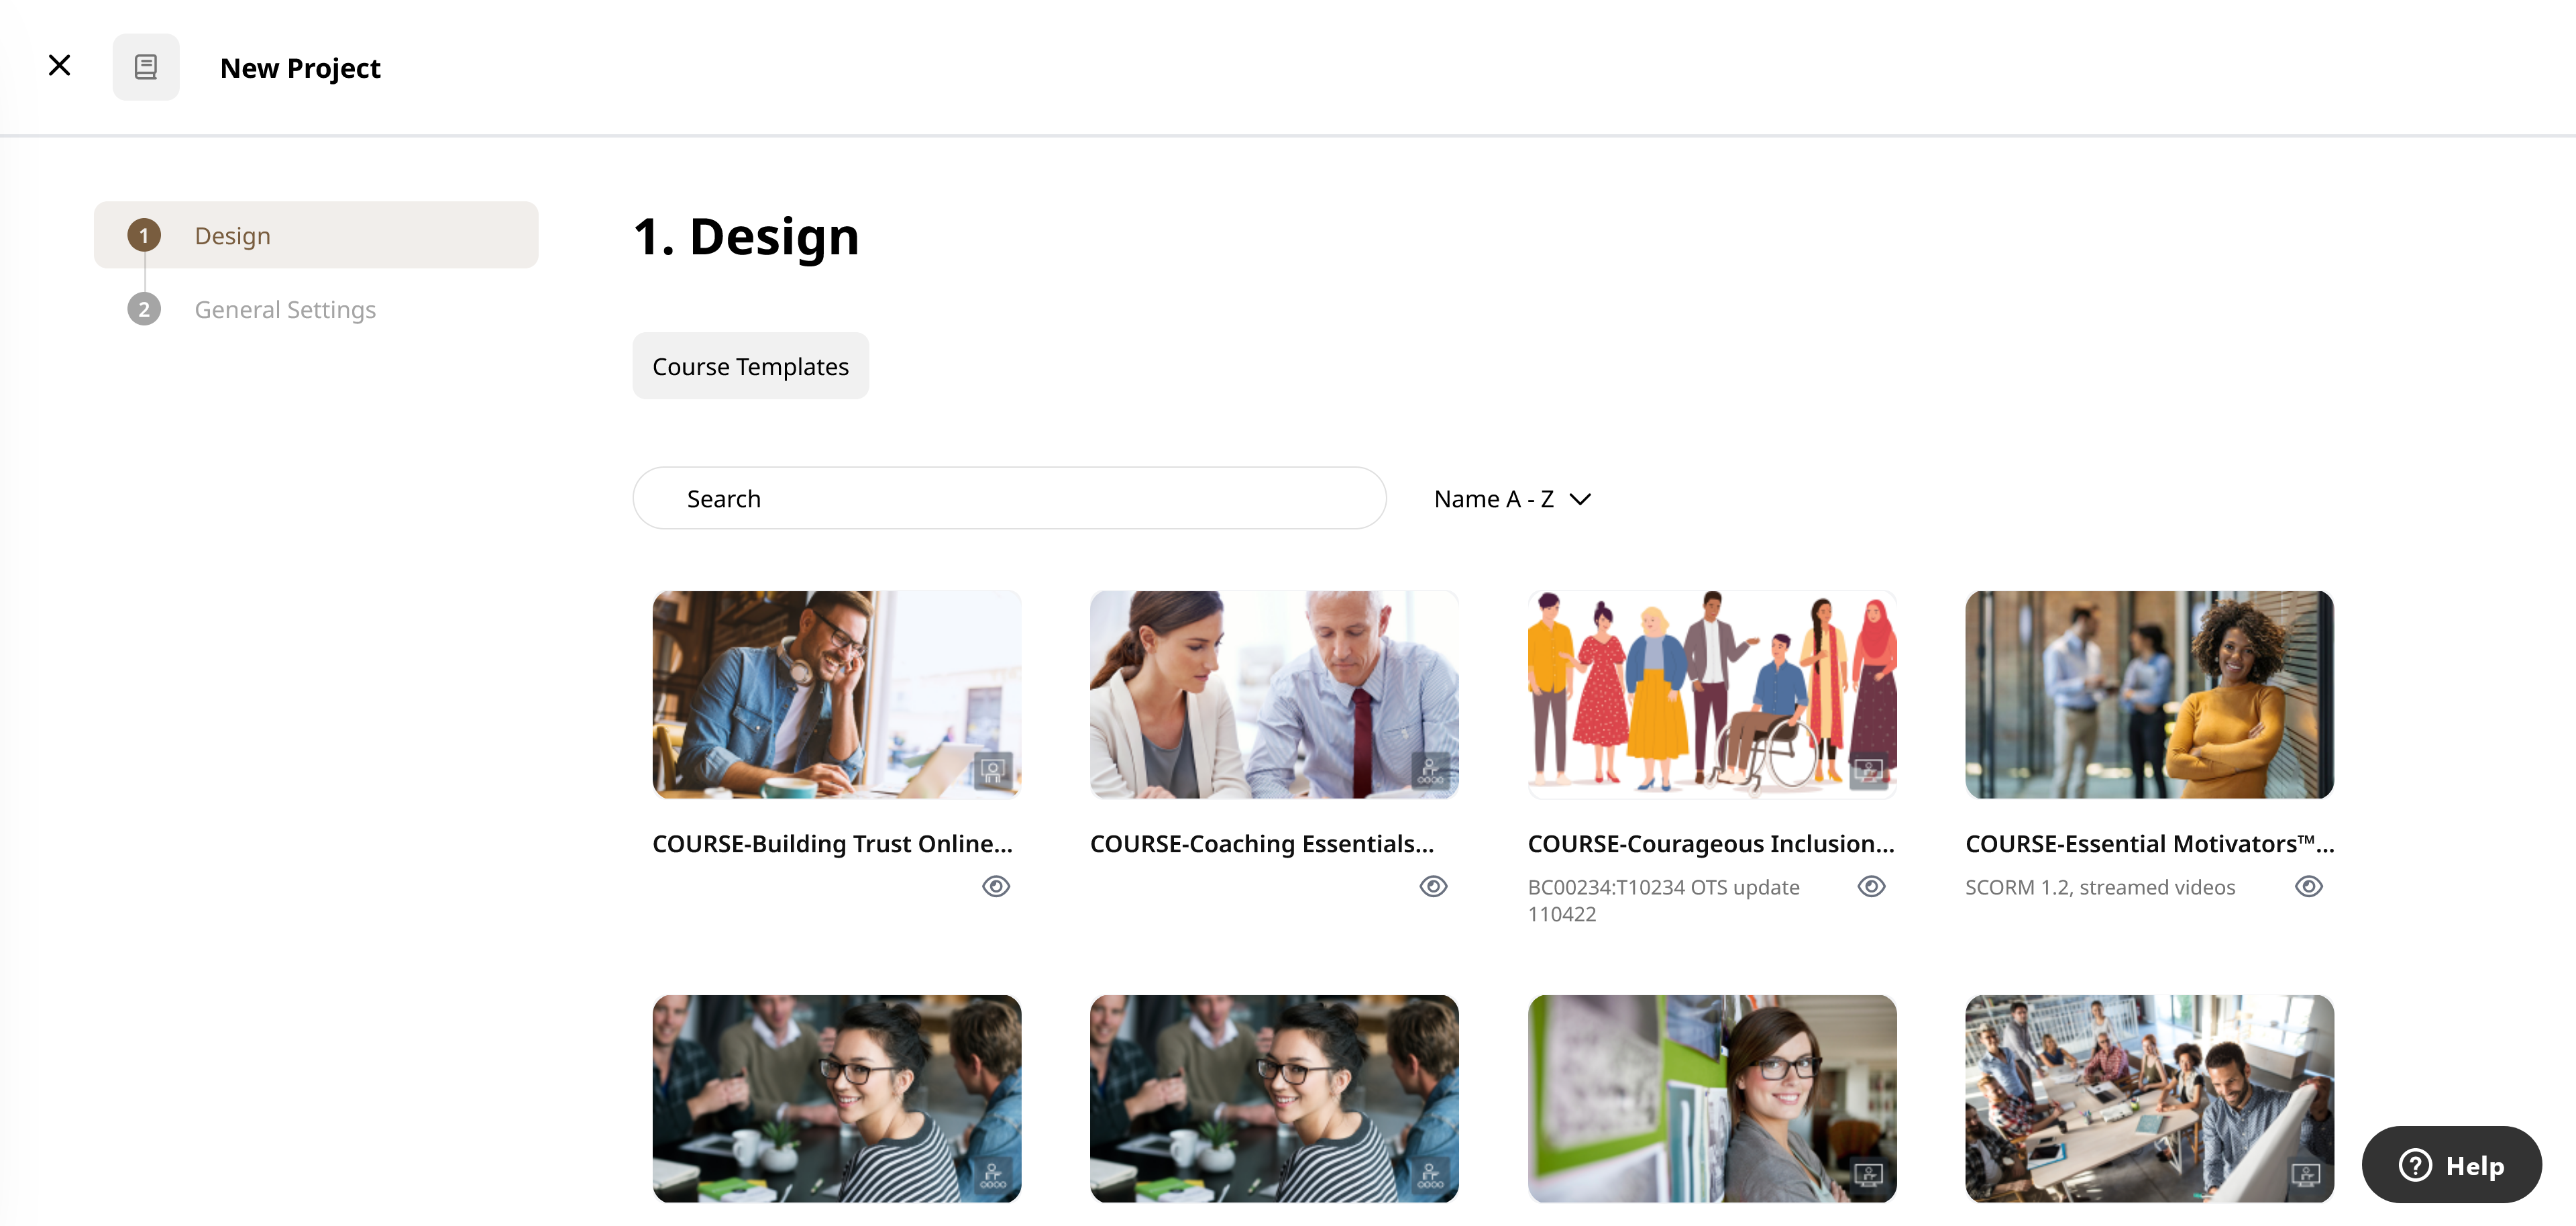Go to General Settings step
The width and height of the screenshot is (2576, 1226).
point(285,310)
